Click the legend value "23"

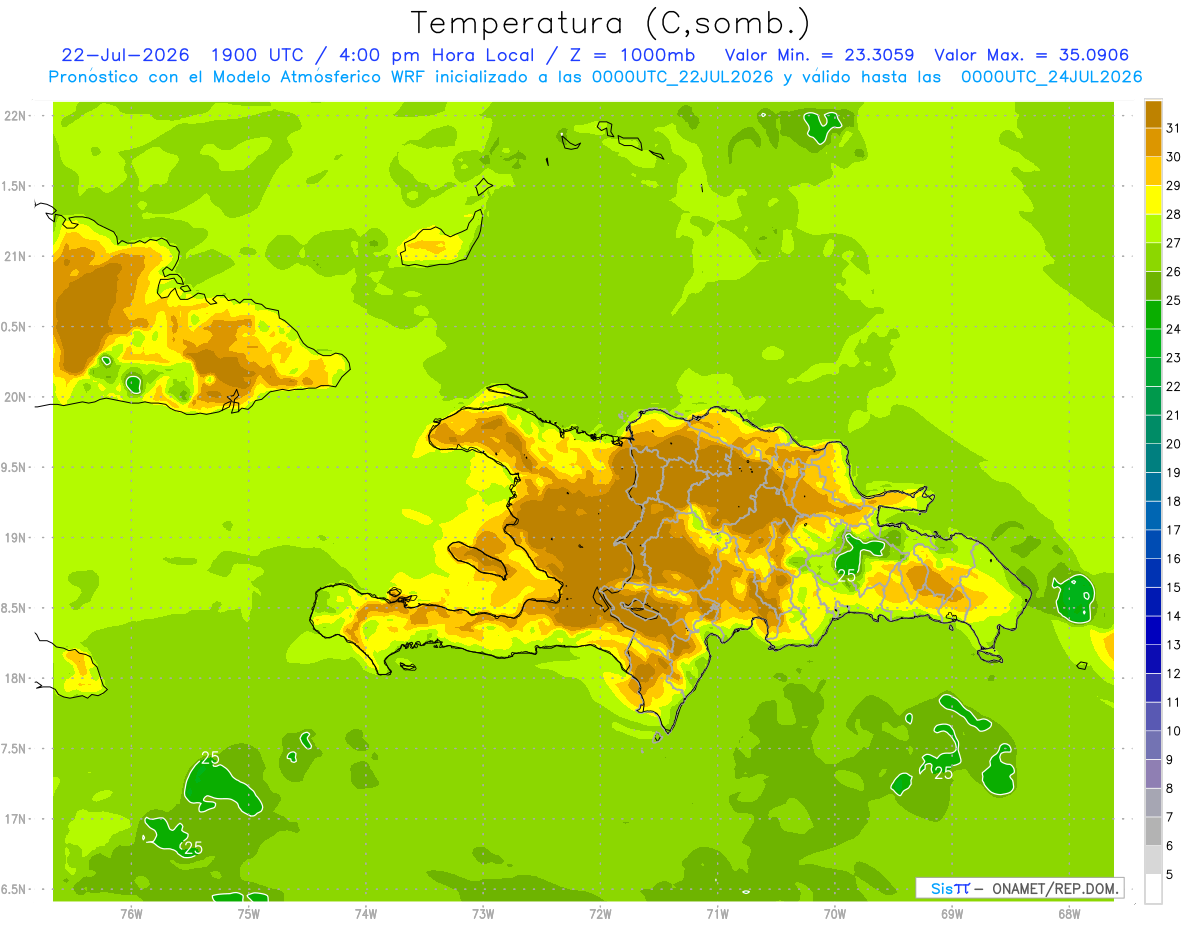click(1174, 358)
